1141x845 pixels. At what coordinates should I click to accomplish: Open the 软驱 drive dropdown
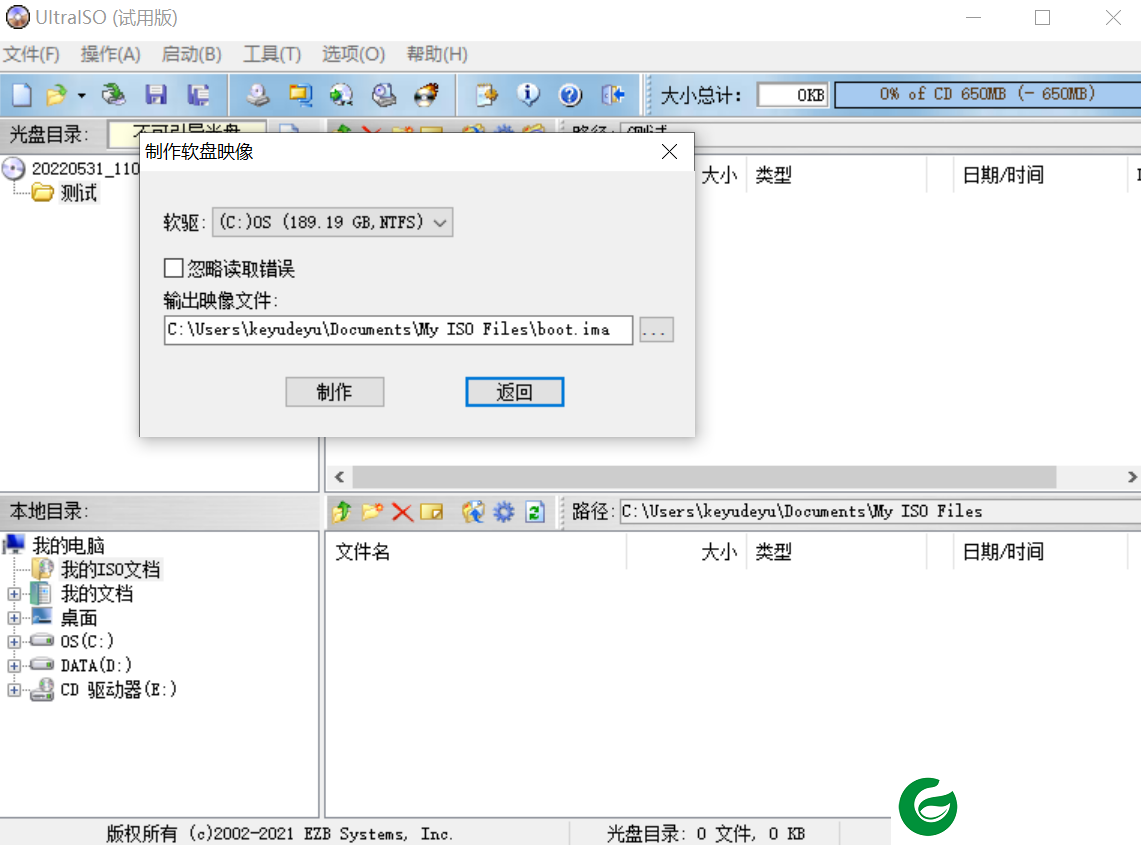click(333, 222)
